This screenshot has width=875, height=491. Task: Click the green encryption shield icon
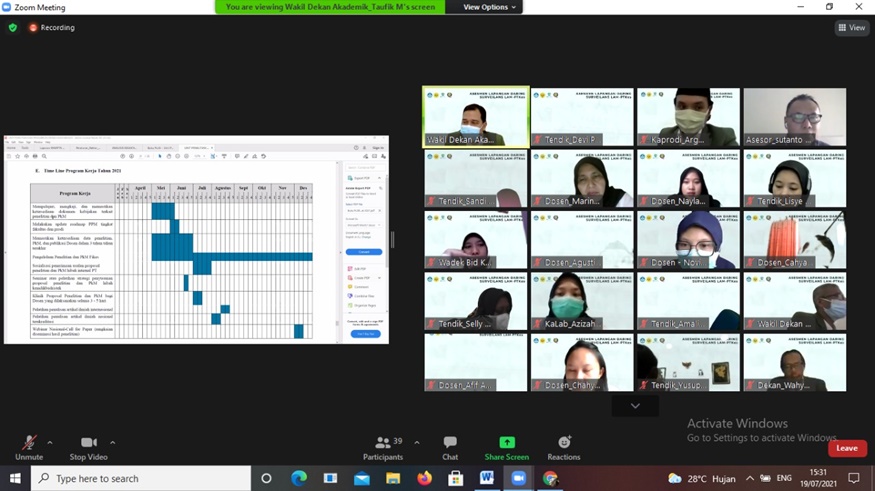(x=13, y=28)
